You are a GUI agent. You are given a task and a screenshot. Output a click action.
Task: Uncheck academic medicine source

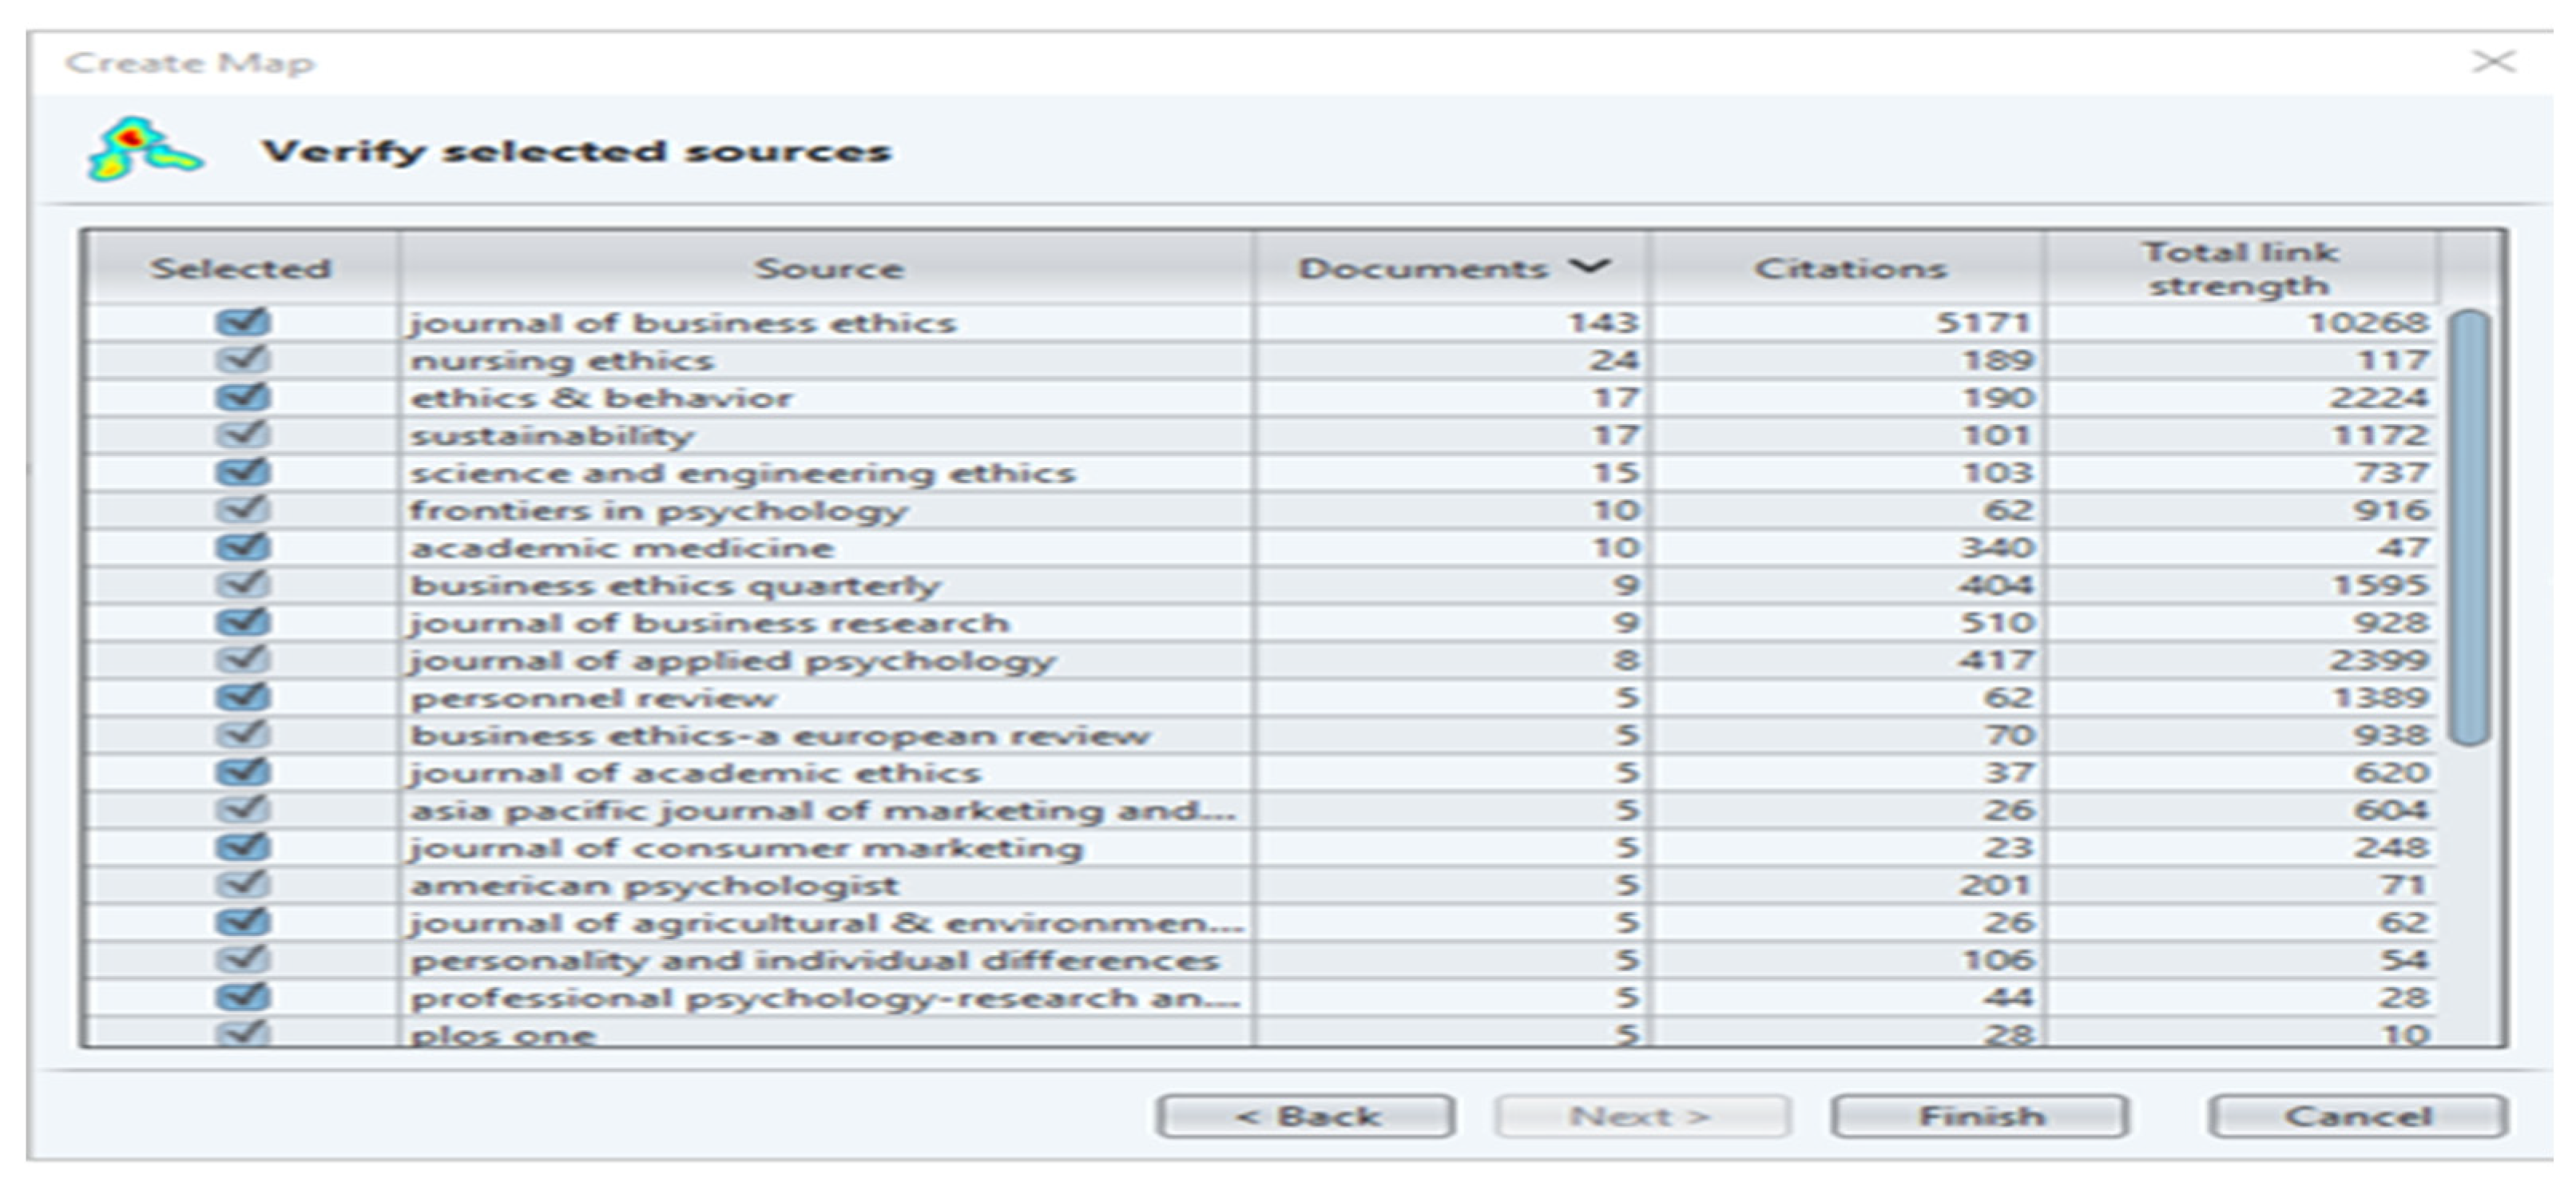click(242, 547)
